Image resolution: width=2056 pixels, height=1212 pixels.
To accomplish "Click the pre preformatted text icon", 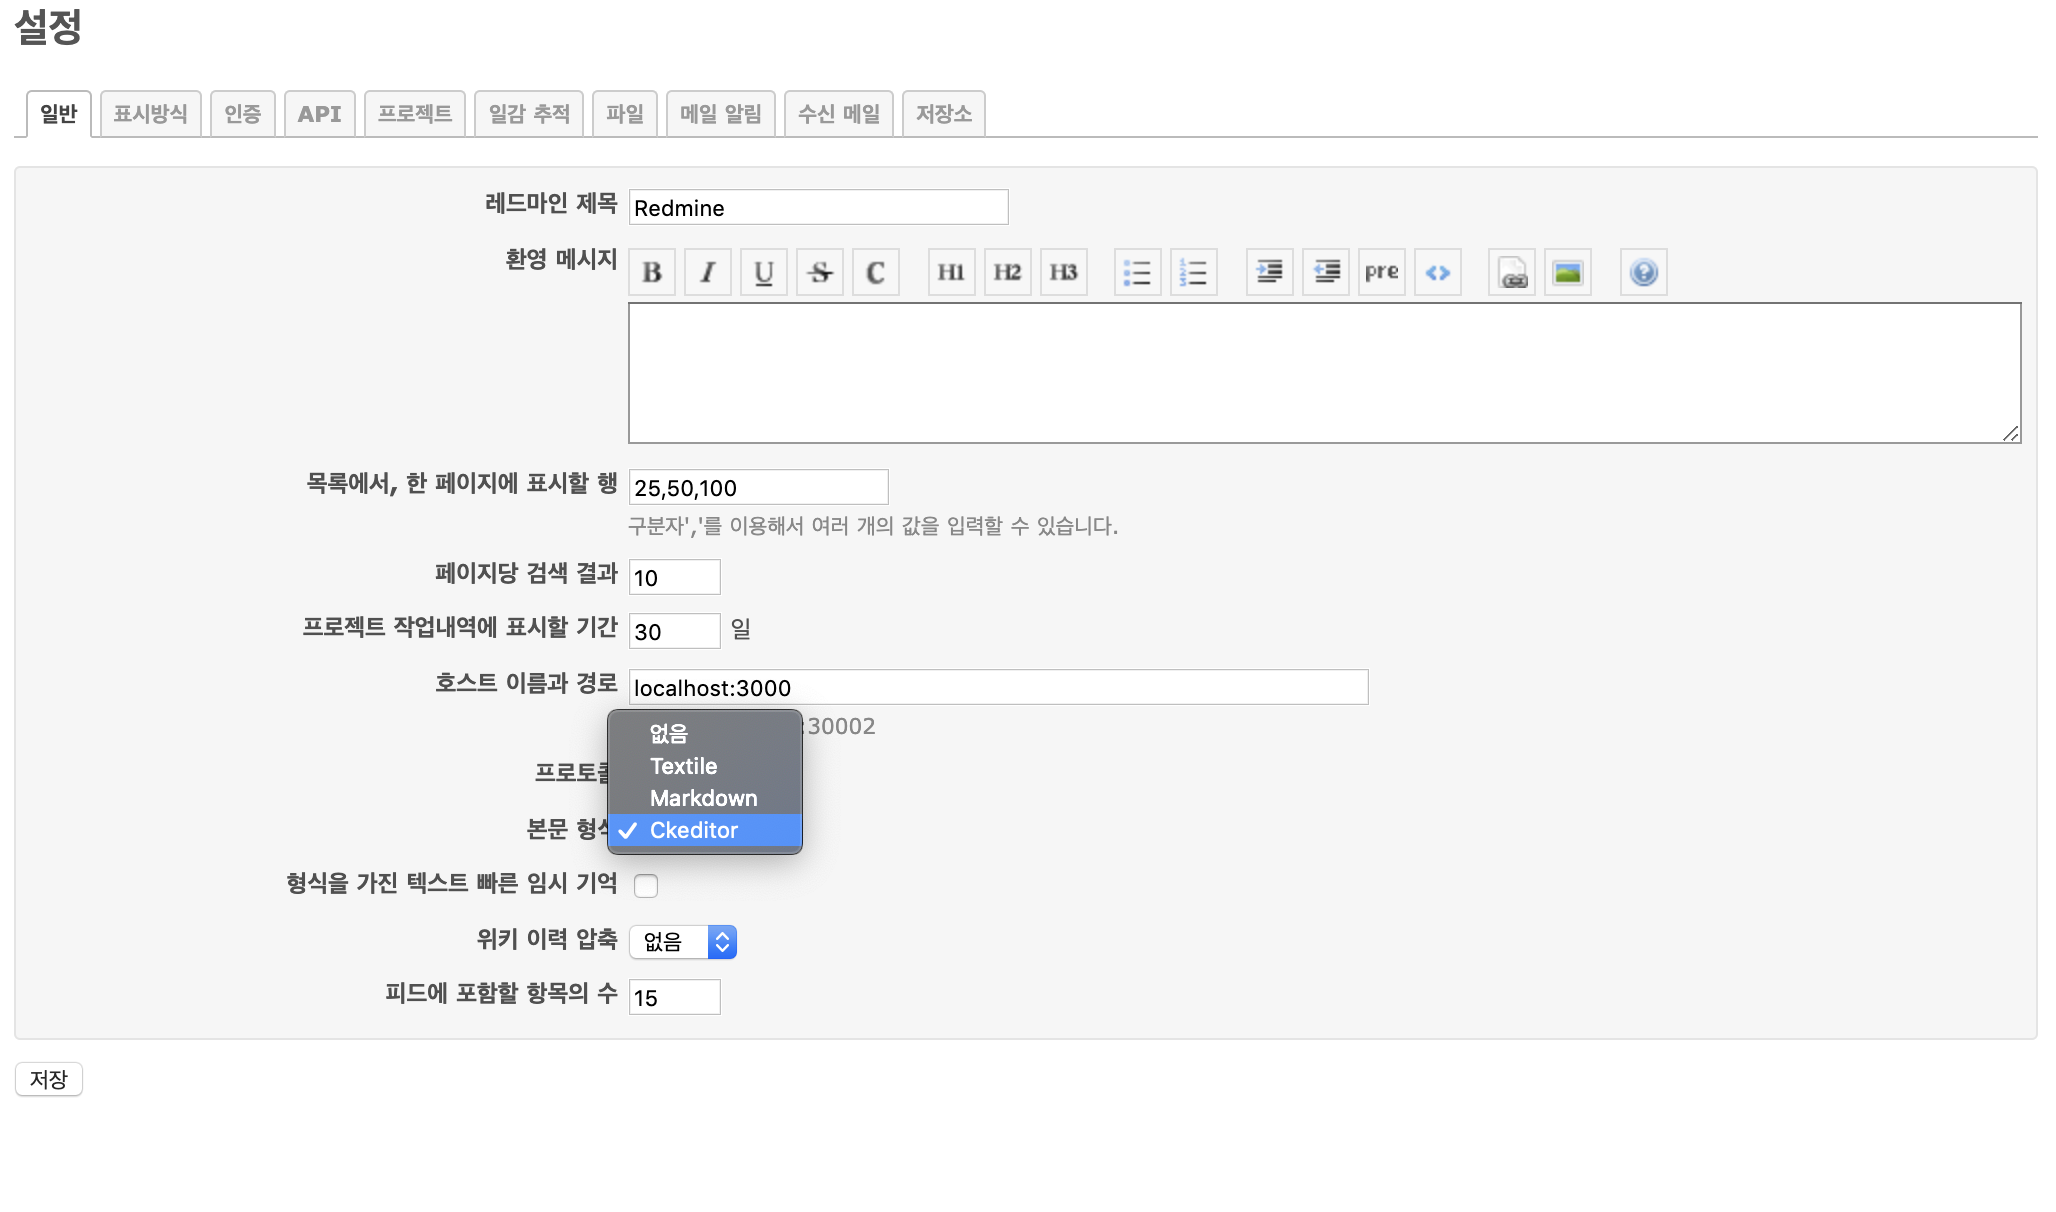I will tap(1382, 272).
